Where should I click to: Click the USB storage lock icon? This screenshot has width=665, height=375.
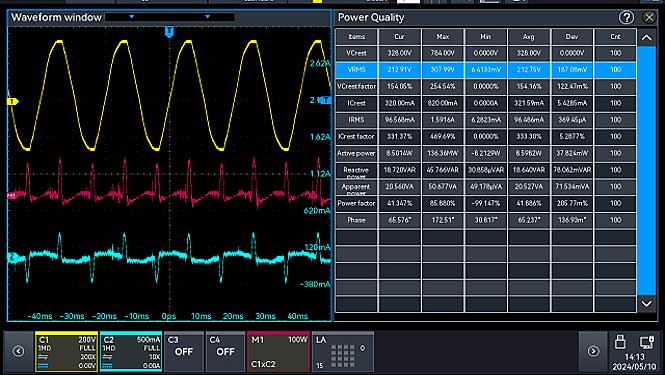[x=620, y=341]
